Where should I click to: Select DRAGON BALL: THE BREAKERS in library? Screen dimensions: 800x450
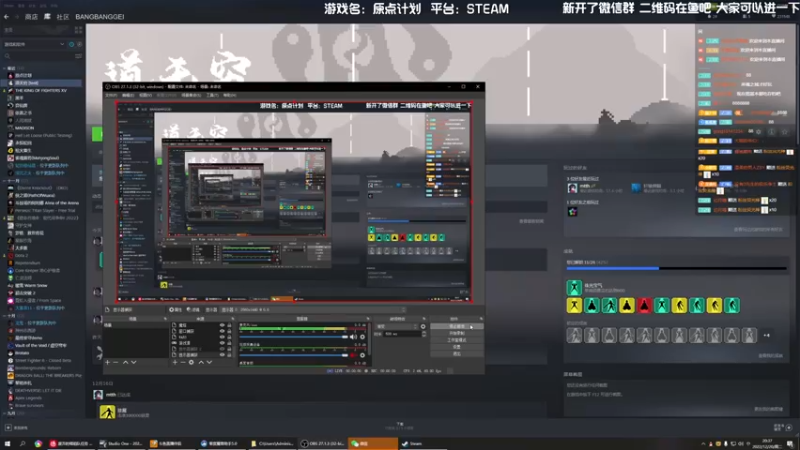point(46,376)
